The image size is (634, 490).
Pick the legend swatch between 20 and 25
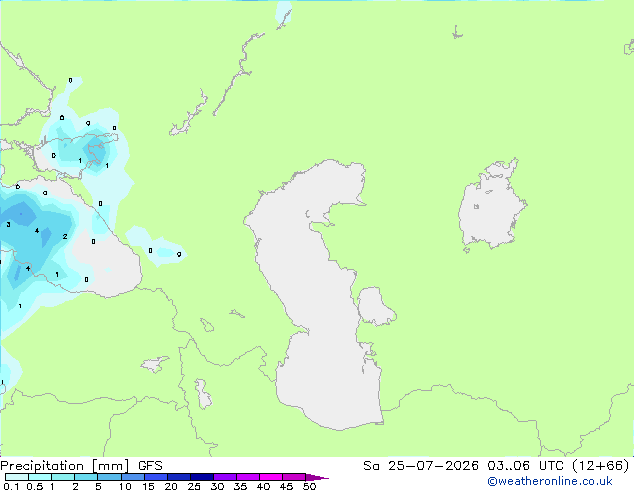[x=179, y=477]
